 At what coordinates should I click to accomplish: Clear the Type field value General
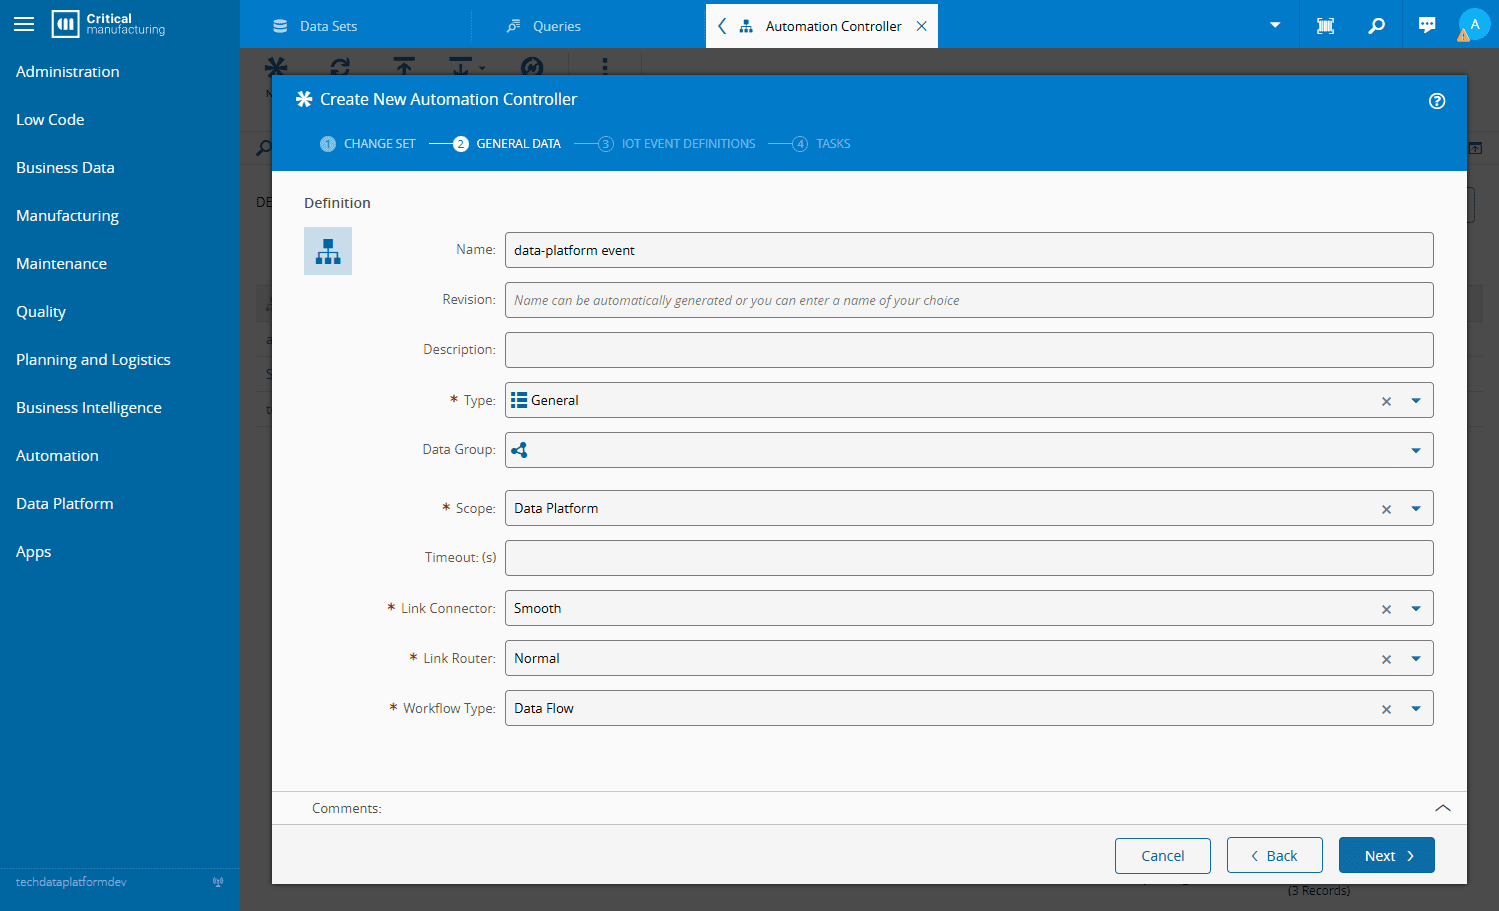click(1386, 401)
